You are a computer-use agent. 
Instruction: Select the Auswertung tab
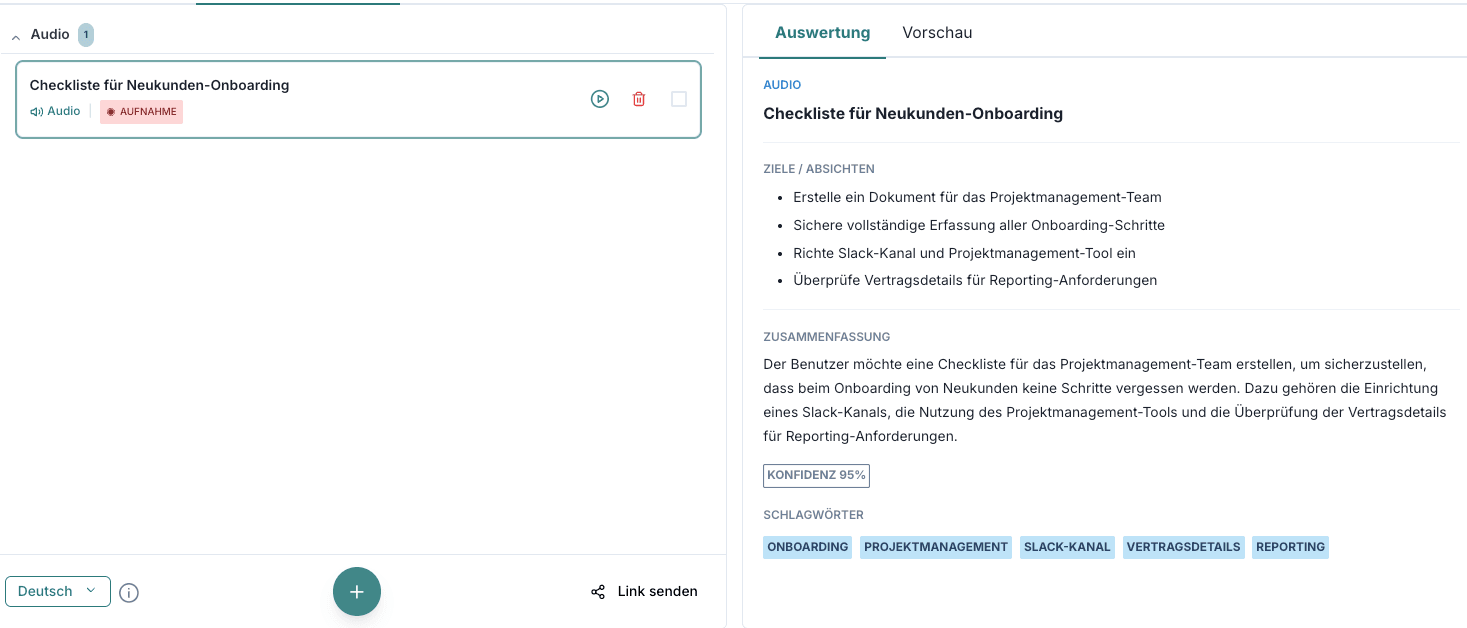[823, 32]
